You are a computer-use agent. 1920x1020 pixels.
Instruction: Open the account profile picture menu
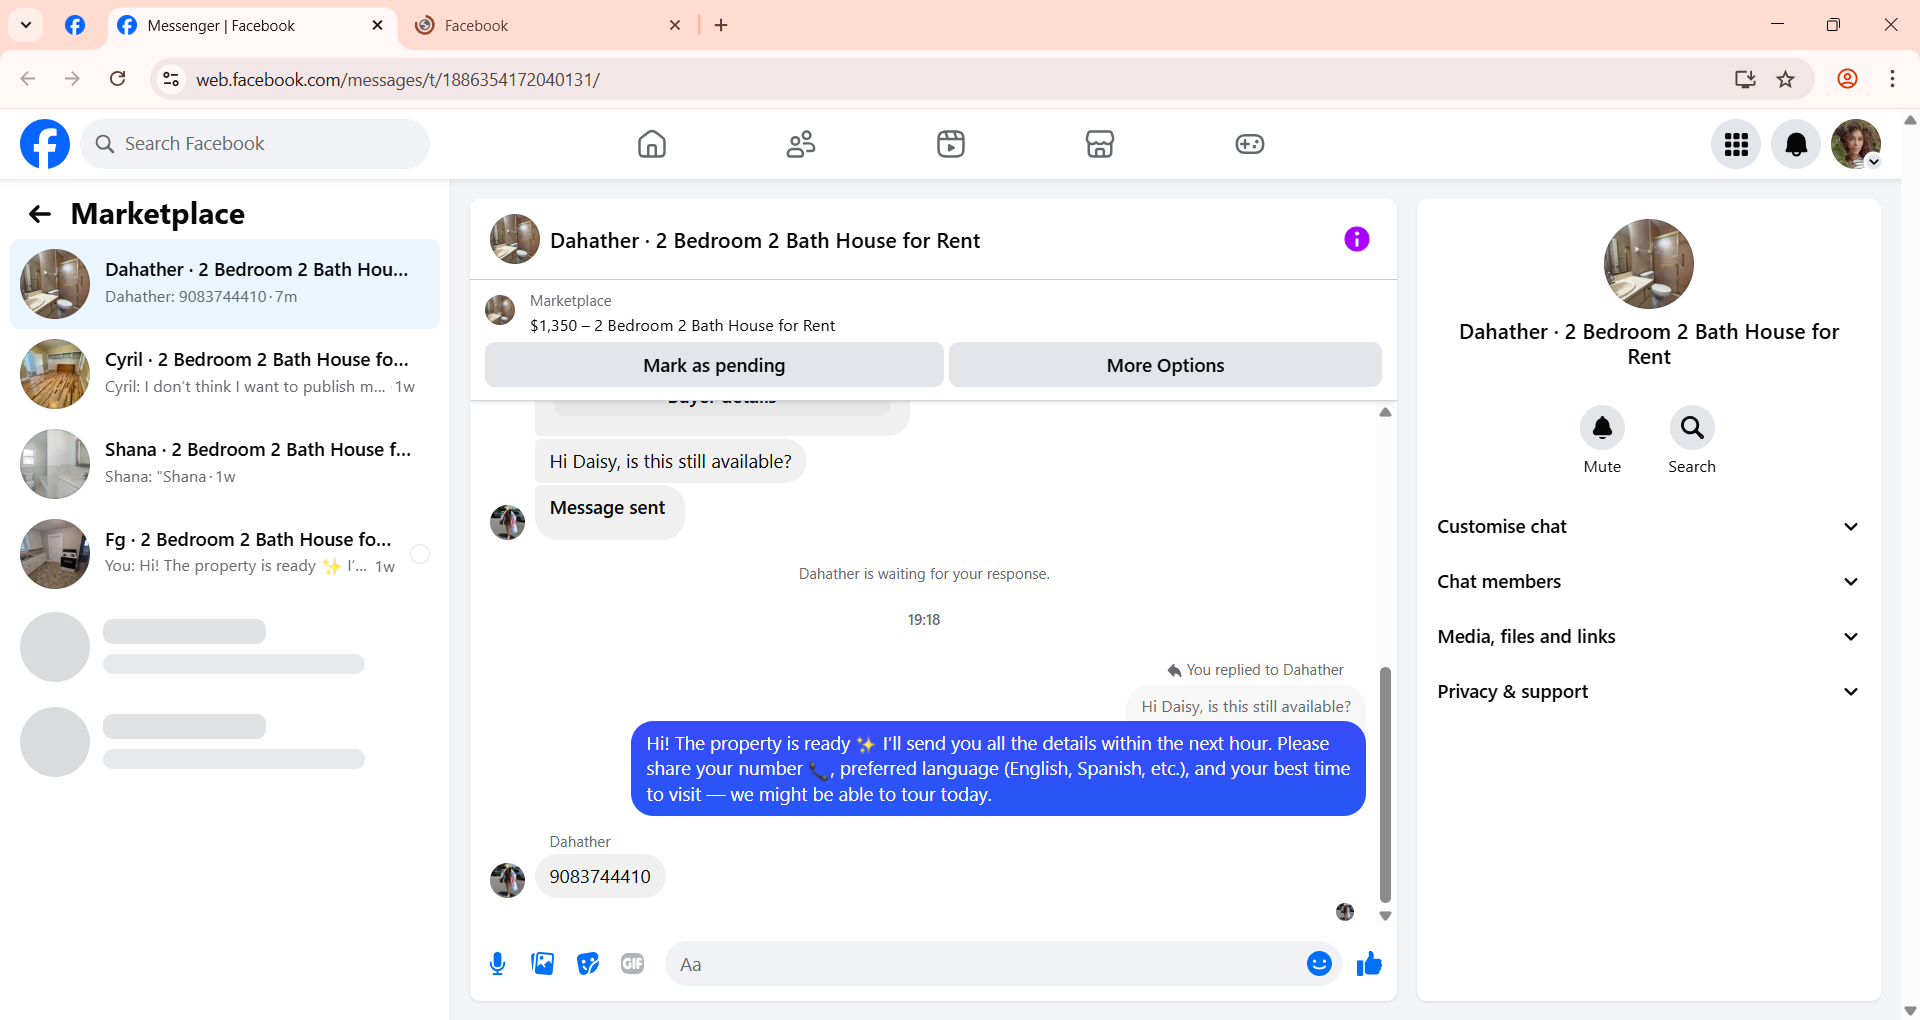[1856, 144]
